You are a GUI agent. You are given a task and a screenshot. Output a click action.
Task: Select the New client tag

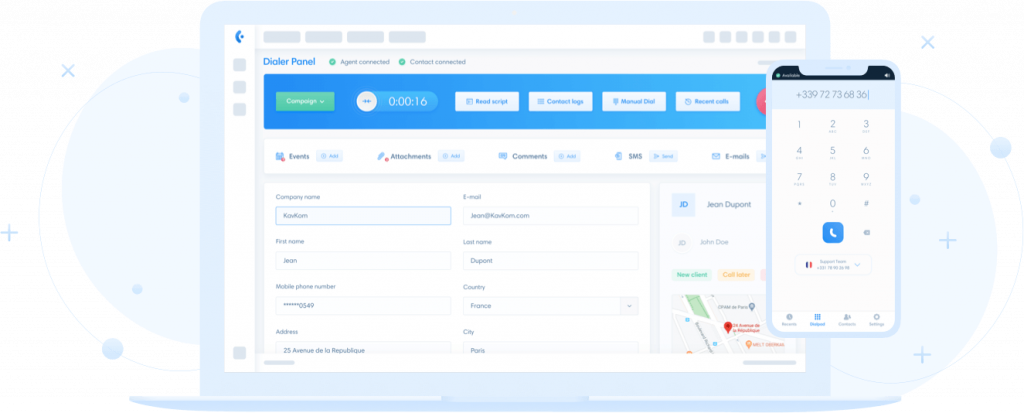click(x=691, y=274)
